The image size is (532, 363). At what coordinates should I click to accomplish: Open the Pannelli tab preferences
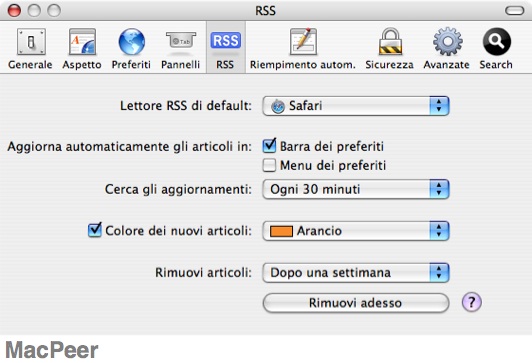tap(180, 49)
